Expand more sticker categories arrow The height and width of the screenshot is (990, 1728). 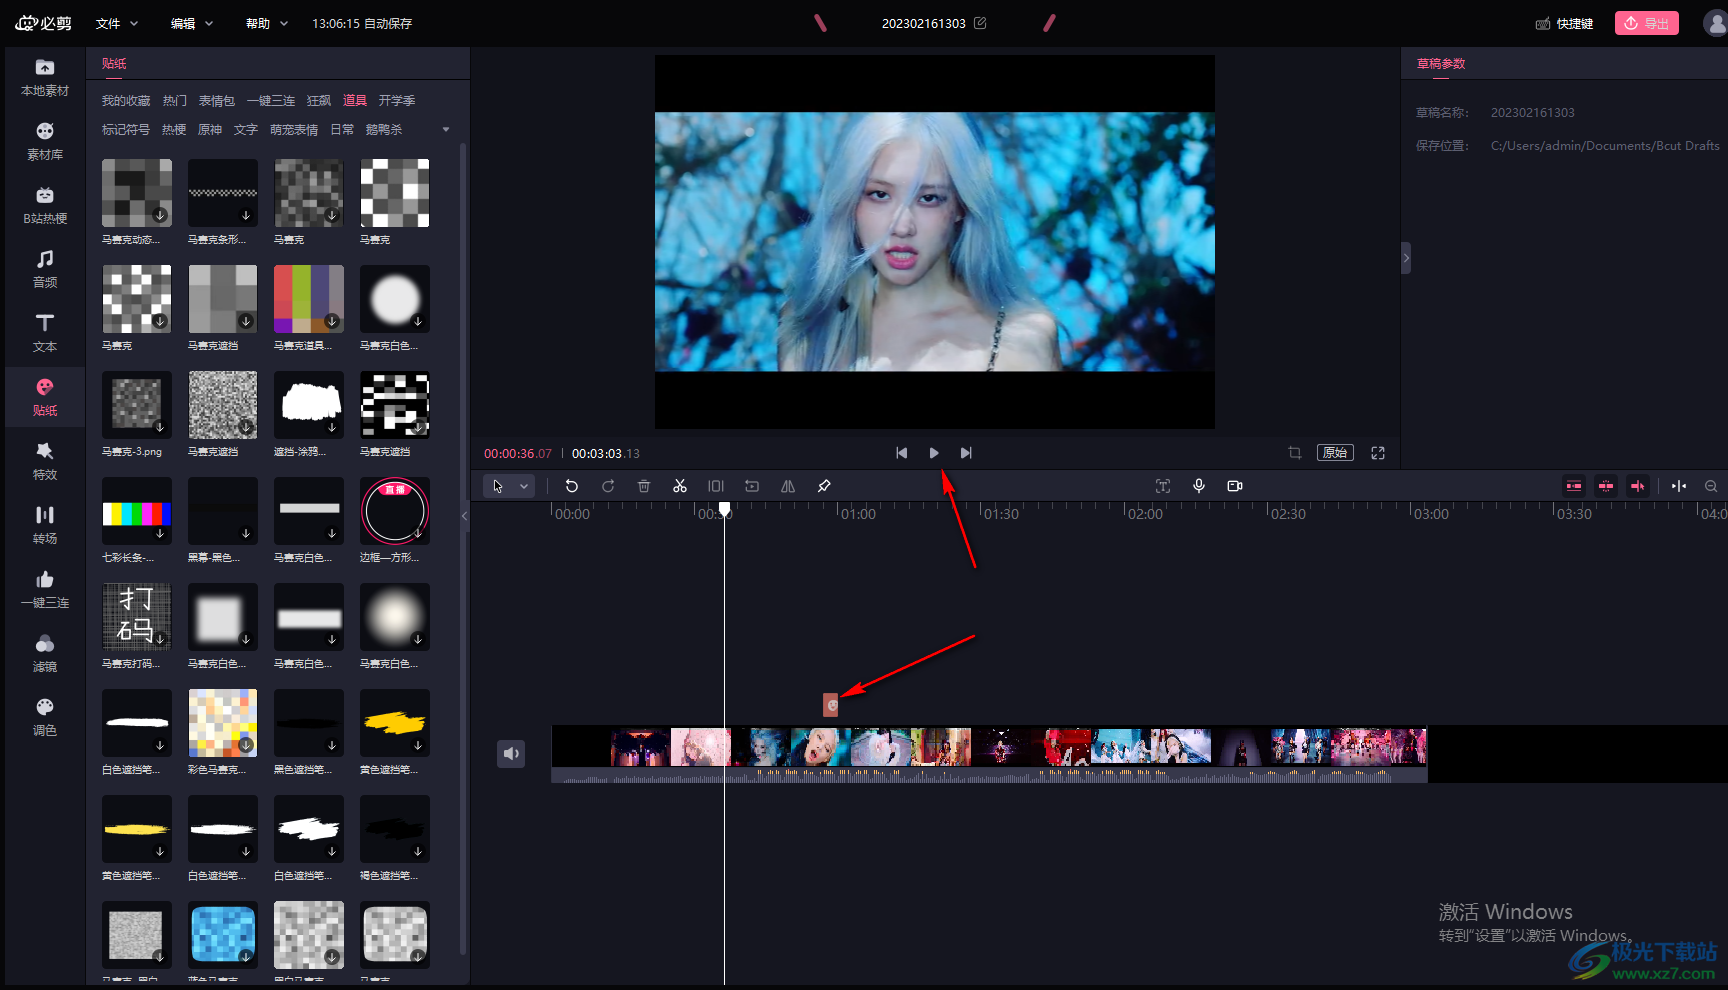tap(446, 129)
